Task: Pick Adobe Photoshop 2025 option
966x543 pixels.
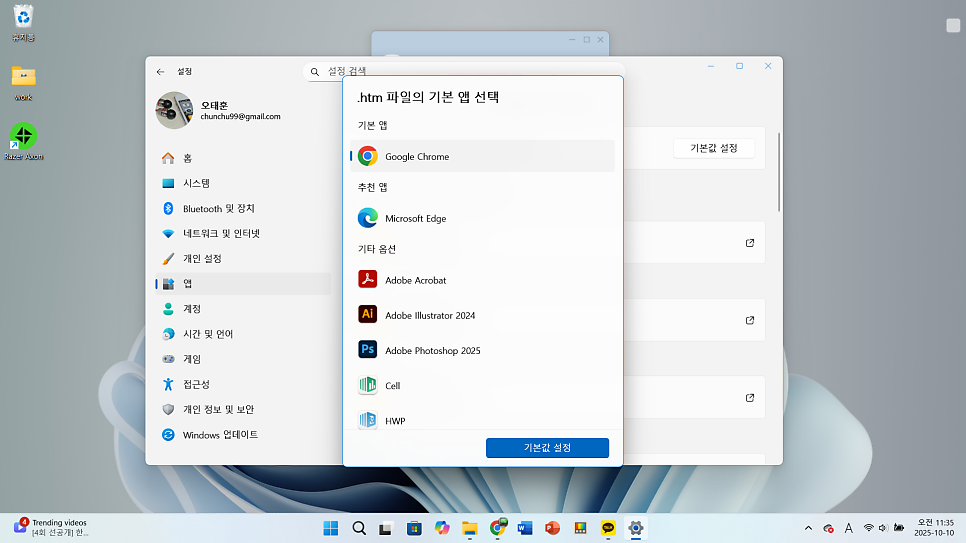Action: (x=482, y=350)
